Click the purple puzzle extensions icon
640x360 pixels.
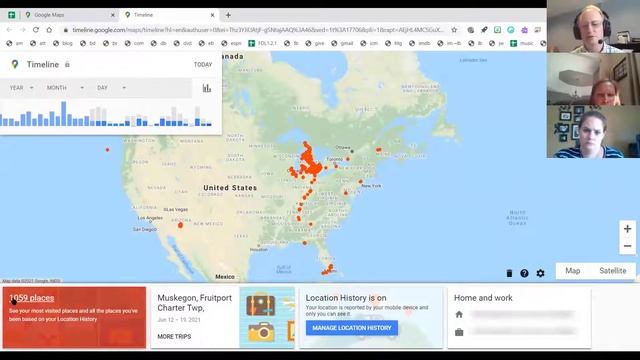pos(524,30)
